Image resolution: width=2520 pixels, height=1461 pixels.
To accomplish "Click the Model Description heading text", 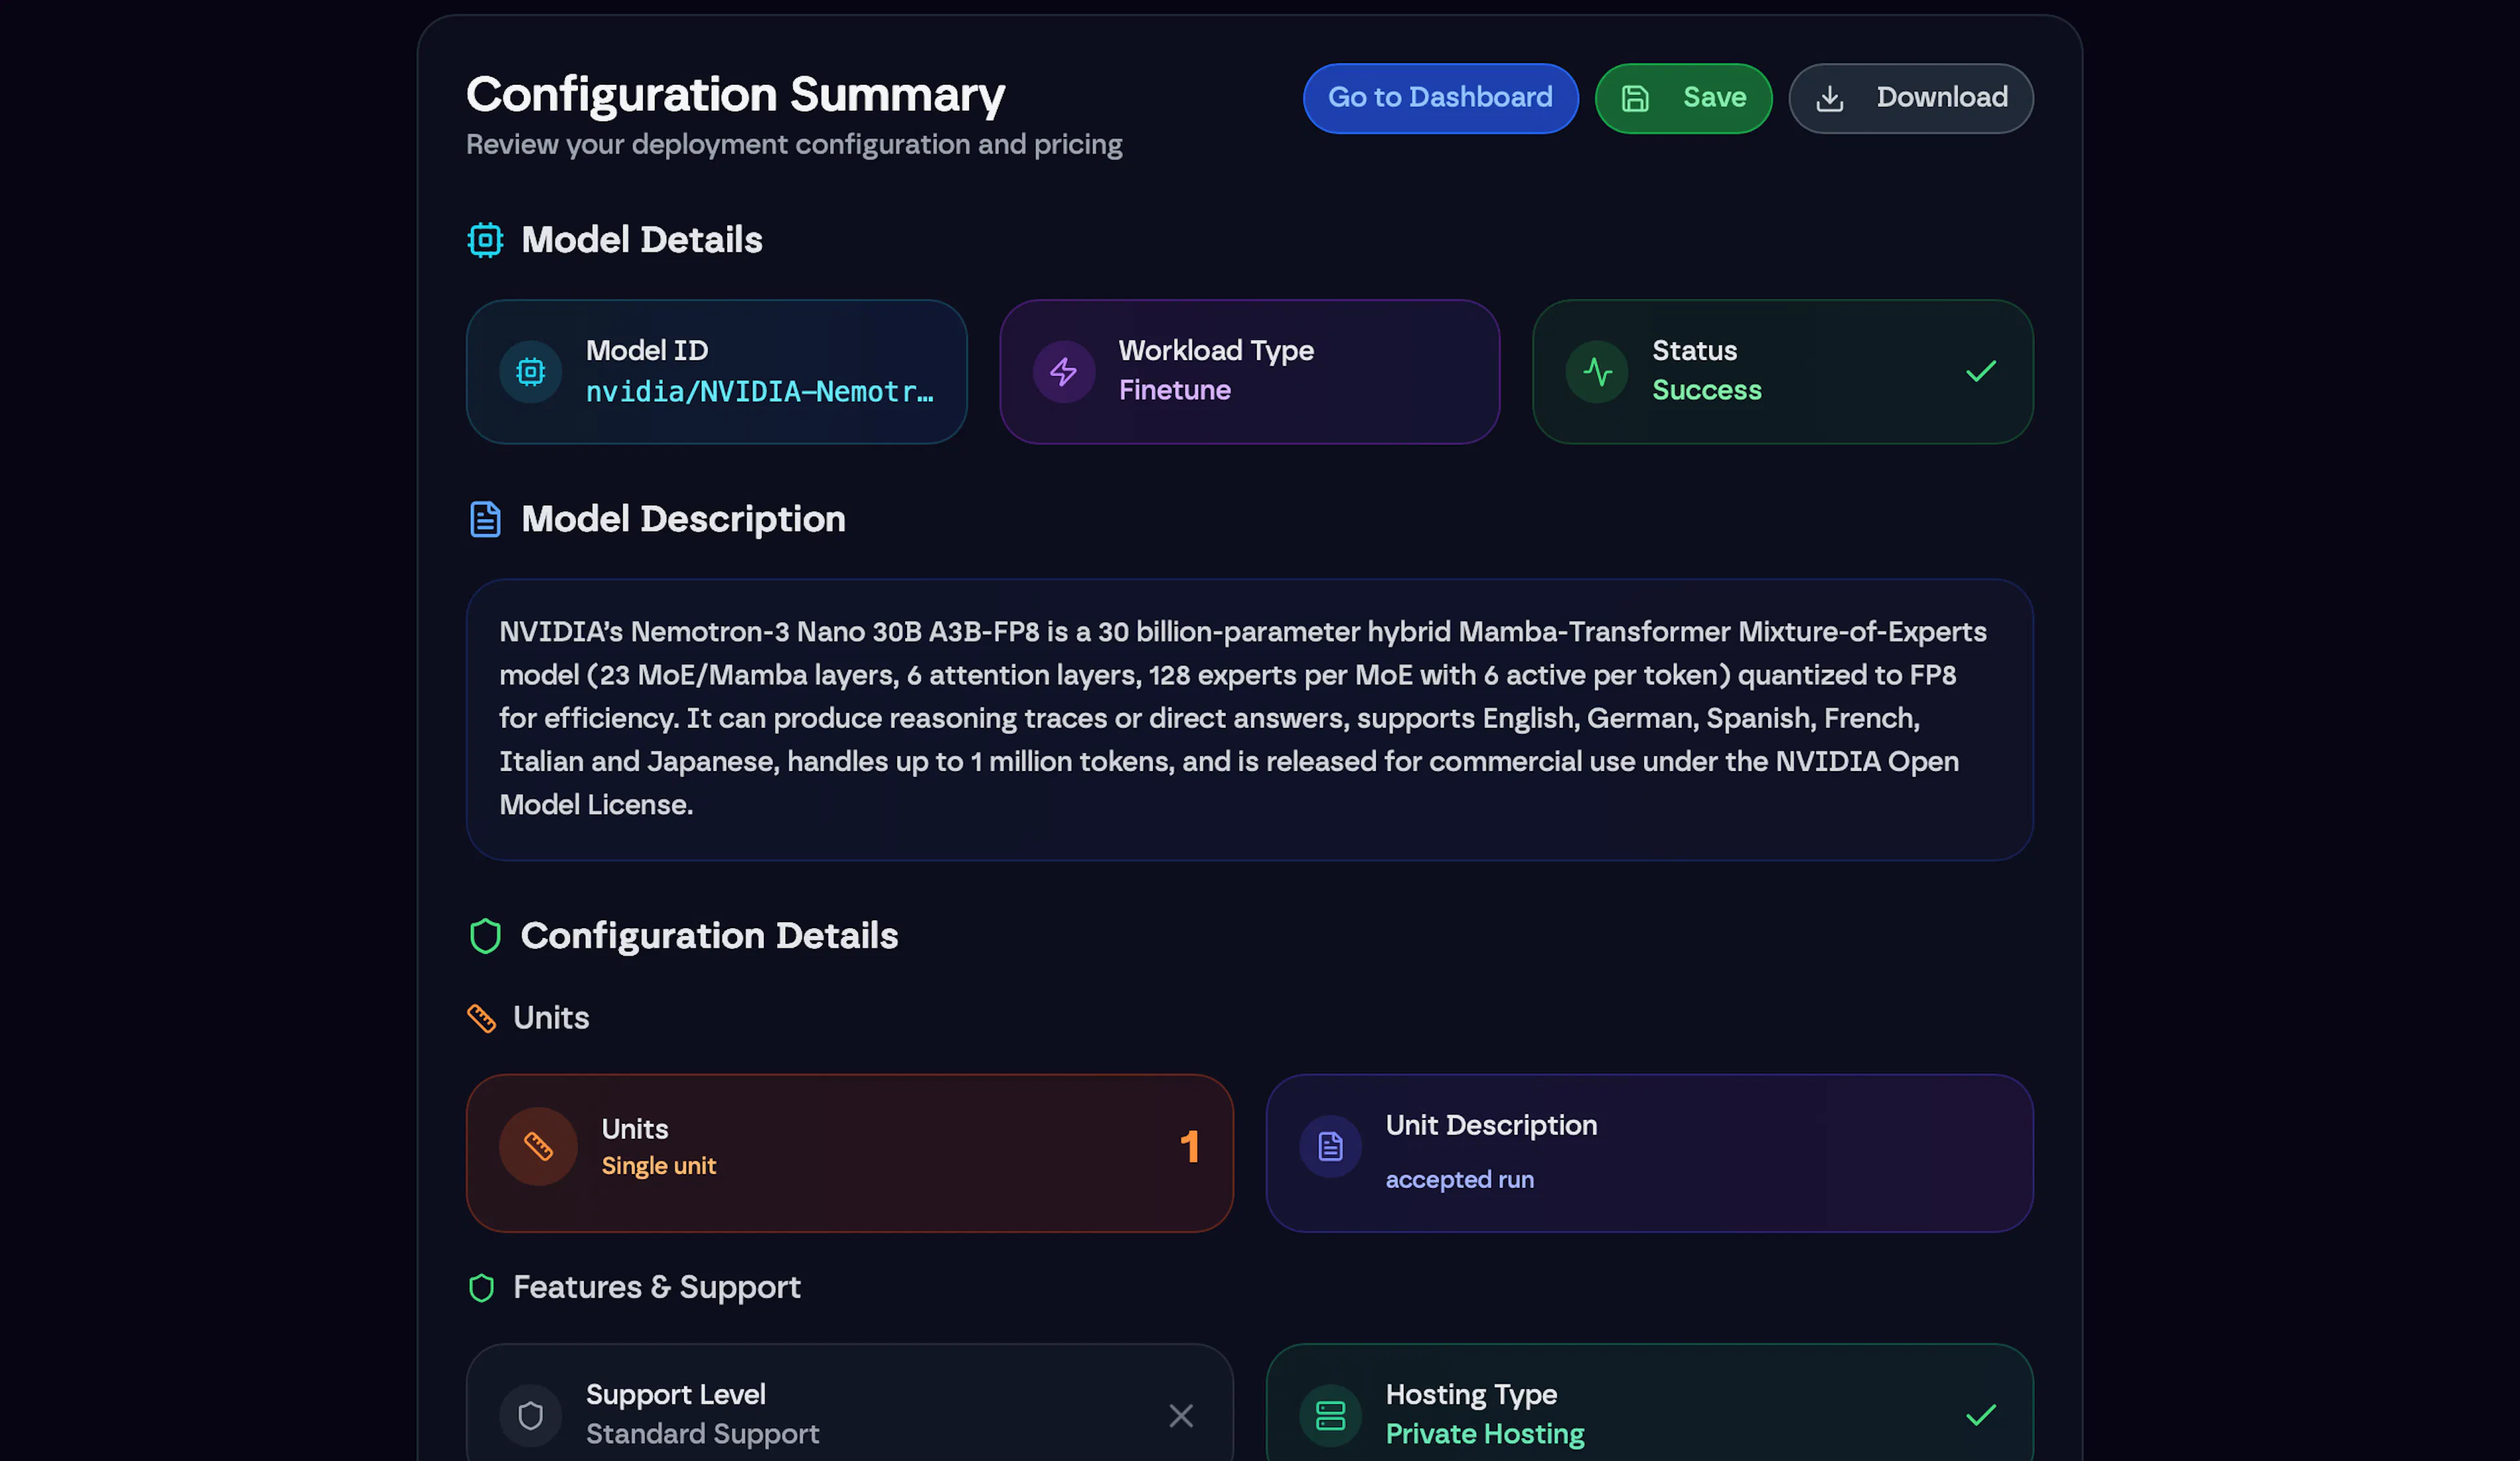I will tap(683, 519).
